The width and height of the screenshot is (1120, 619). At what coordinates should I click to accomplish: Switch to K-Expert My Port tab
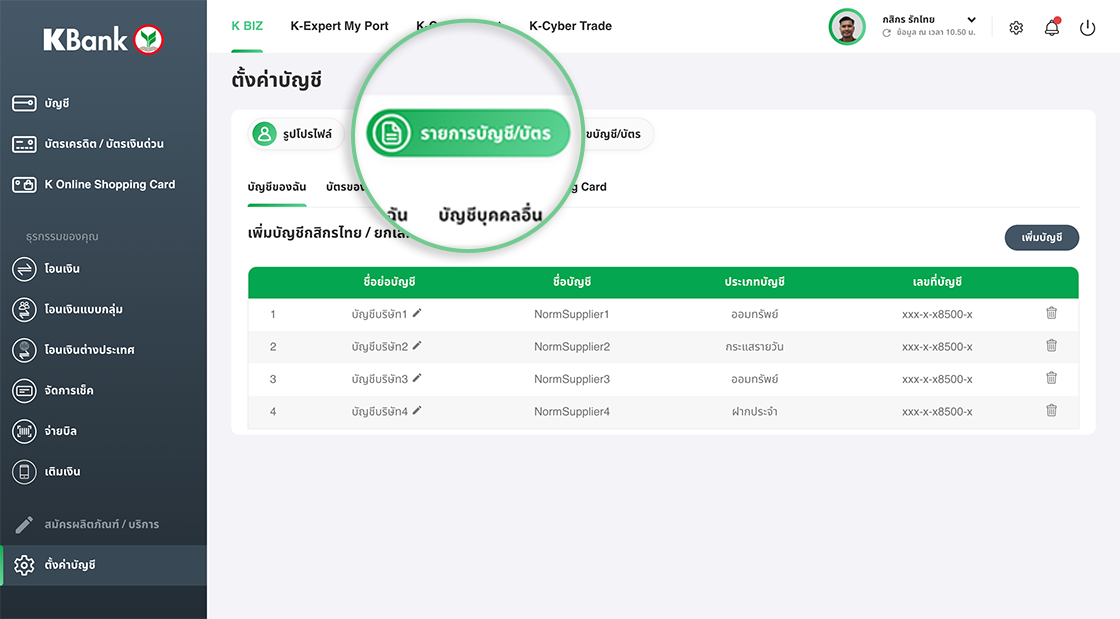click(x=339, y=26)
